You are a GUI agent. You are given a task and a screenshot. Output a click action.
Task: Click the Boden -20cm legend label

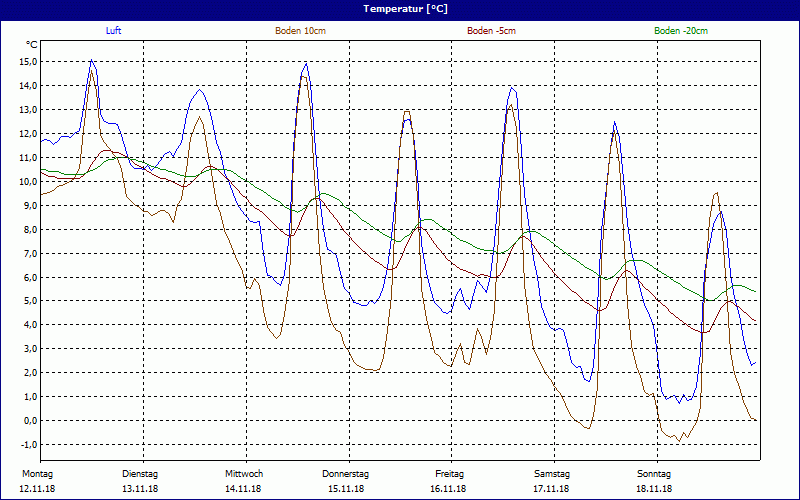[681, 31]
